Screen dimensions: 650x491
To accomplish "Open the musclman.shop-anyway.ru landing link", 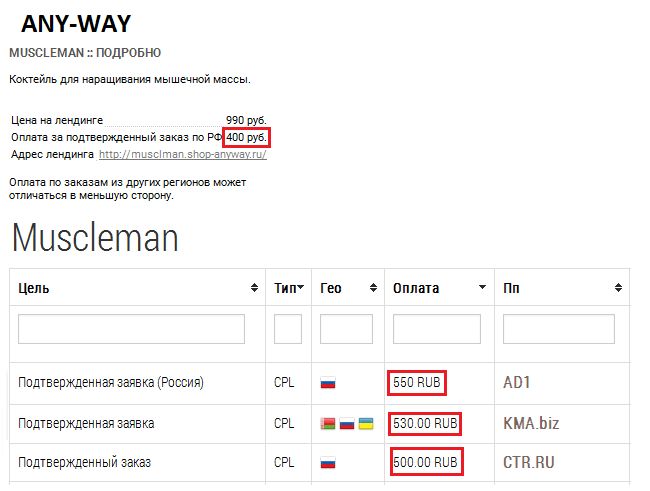I will click(183, 154).
